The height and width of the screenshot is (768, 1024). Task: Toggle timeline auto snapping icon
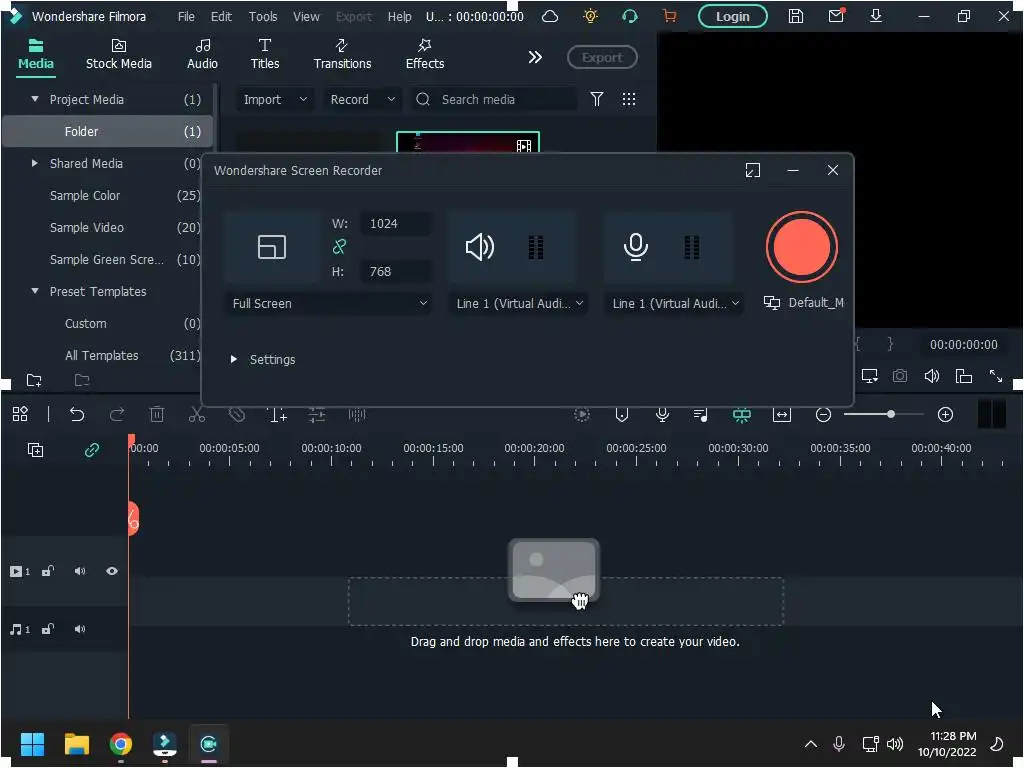[741, 414]
